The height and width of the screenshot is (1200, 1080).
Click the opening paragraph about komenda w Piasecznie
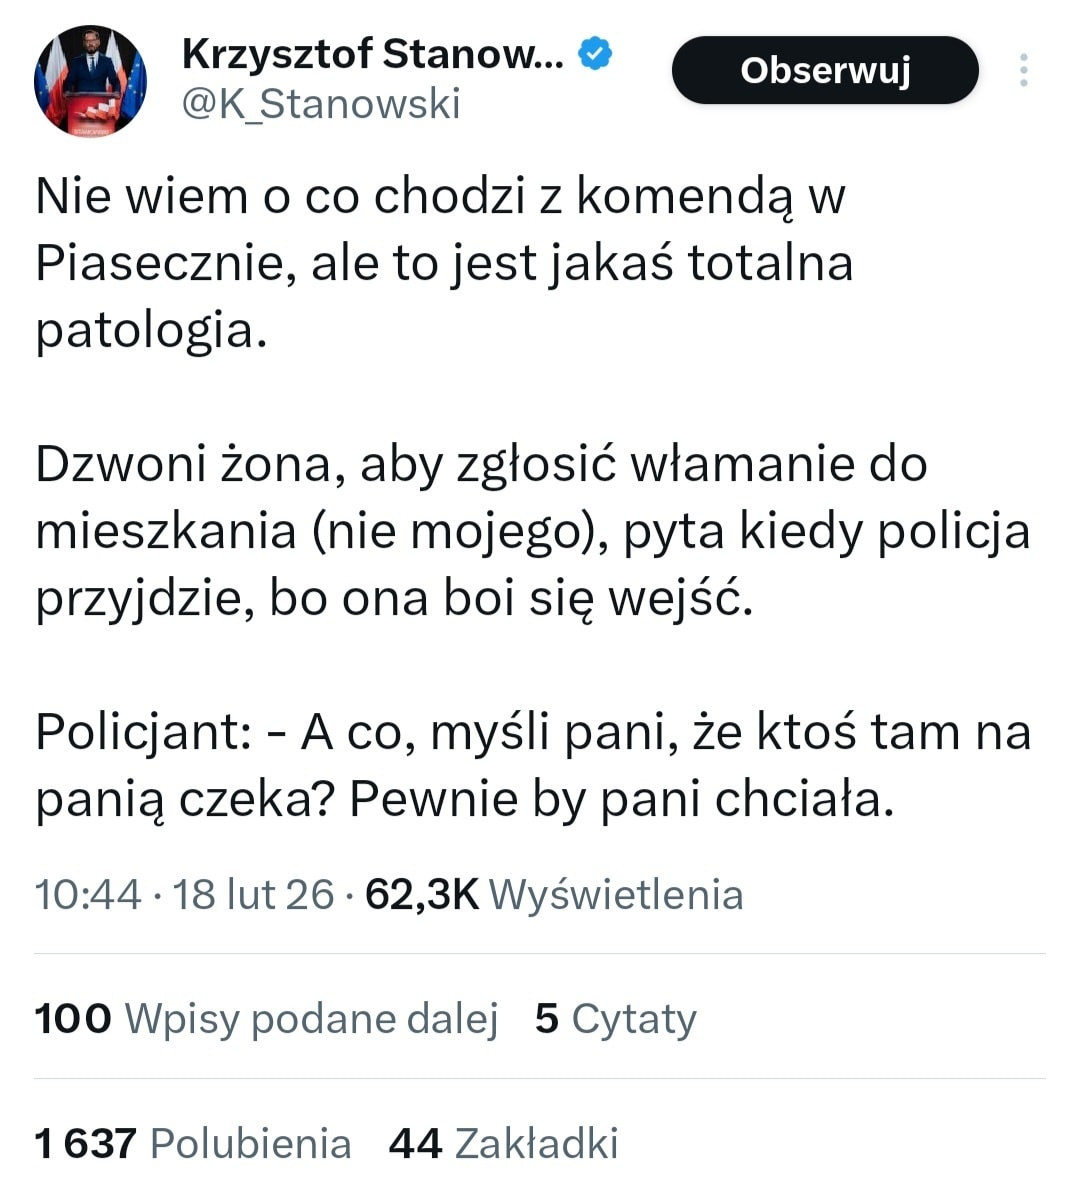444,263
